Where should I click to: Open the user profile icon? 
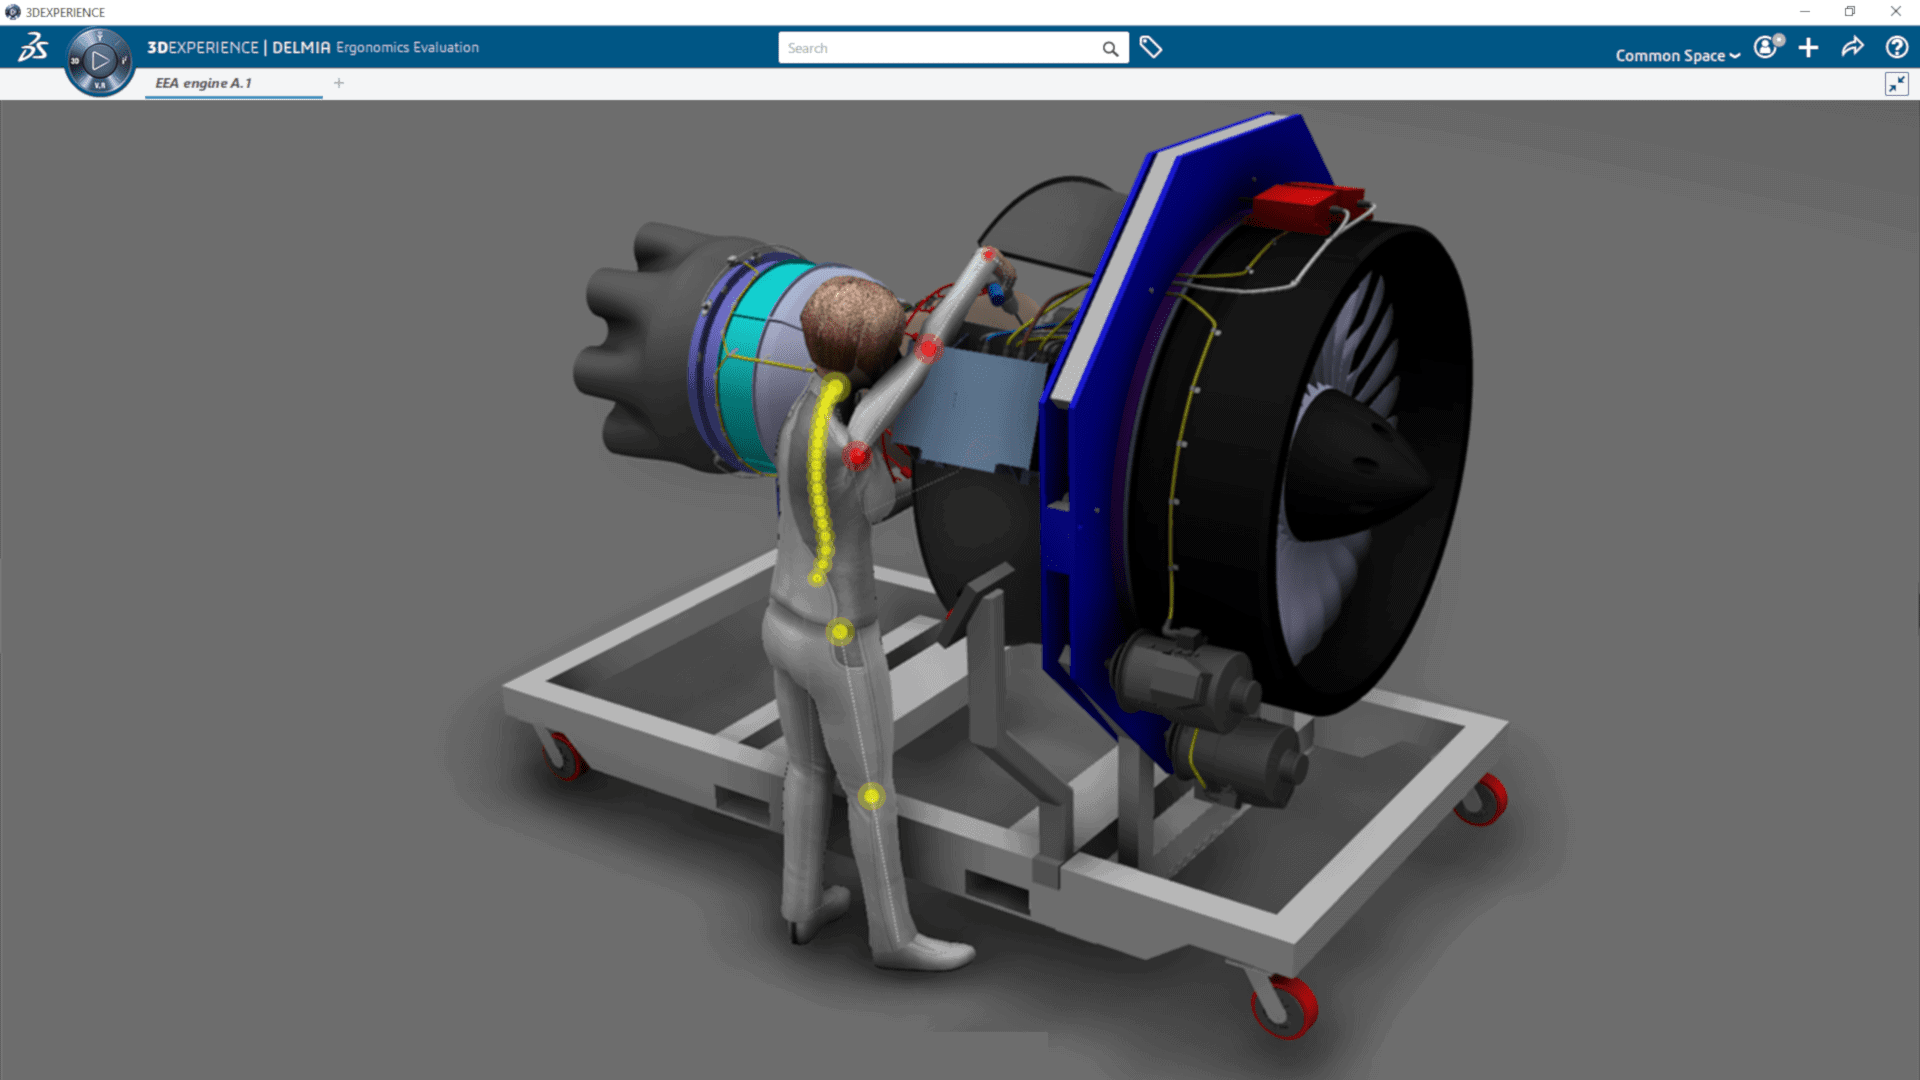tap(1766, 47)
